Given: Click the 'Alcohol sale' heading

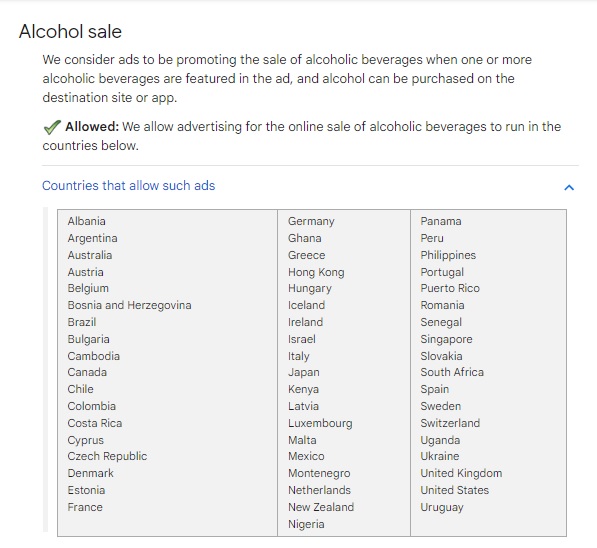Looking at the screenshot, I should (x=70, y=31).
